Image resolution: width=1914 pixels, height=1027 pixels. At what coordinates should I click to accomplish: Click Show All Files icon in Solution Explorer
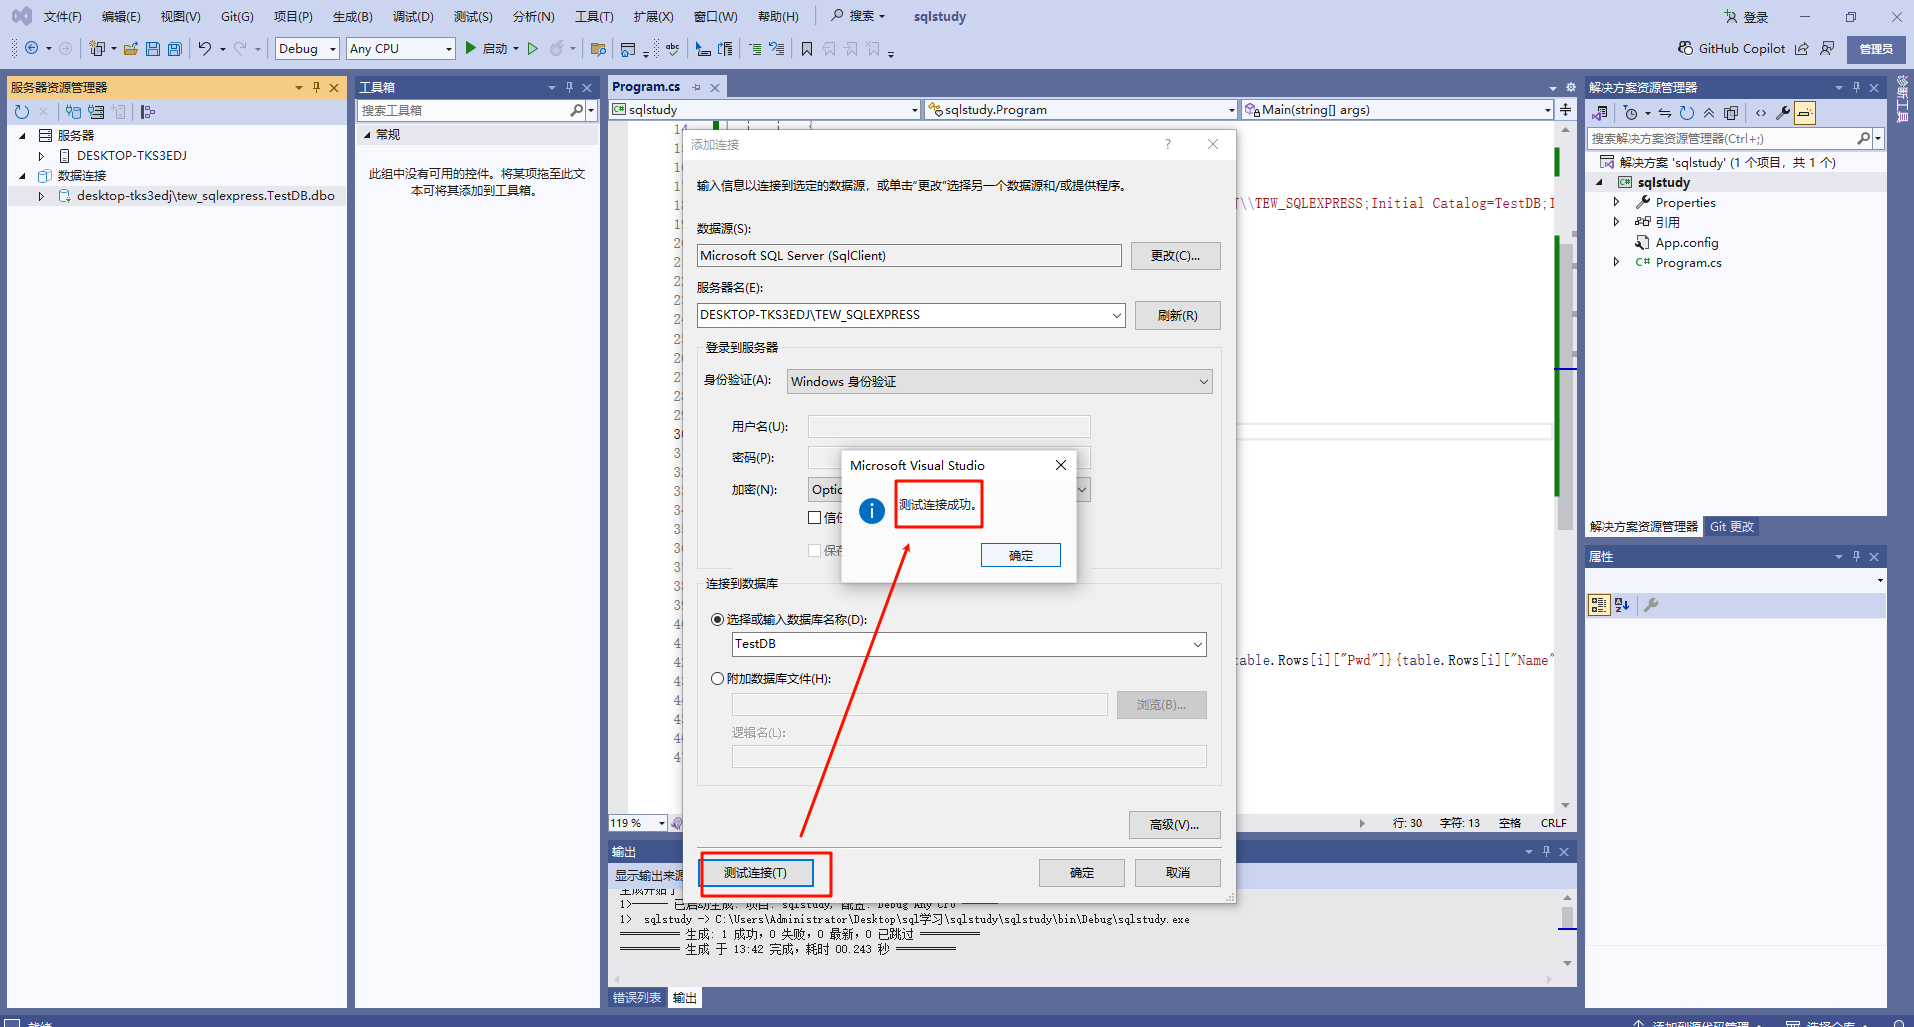click(x=1731, y=113)
